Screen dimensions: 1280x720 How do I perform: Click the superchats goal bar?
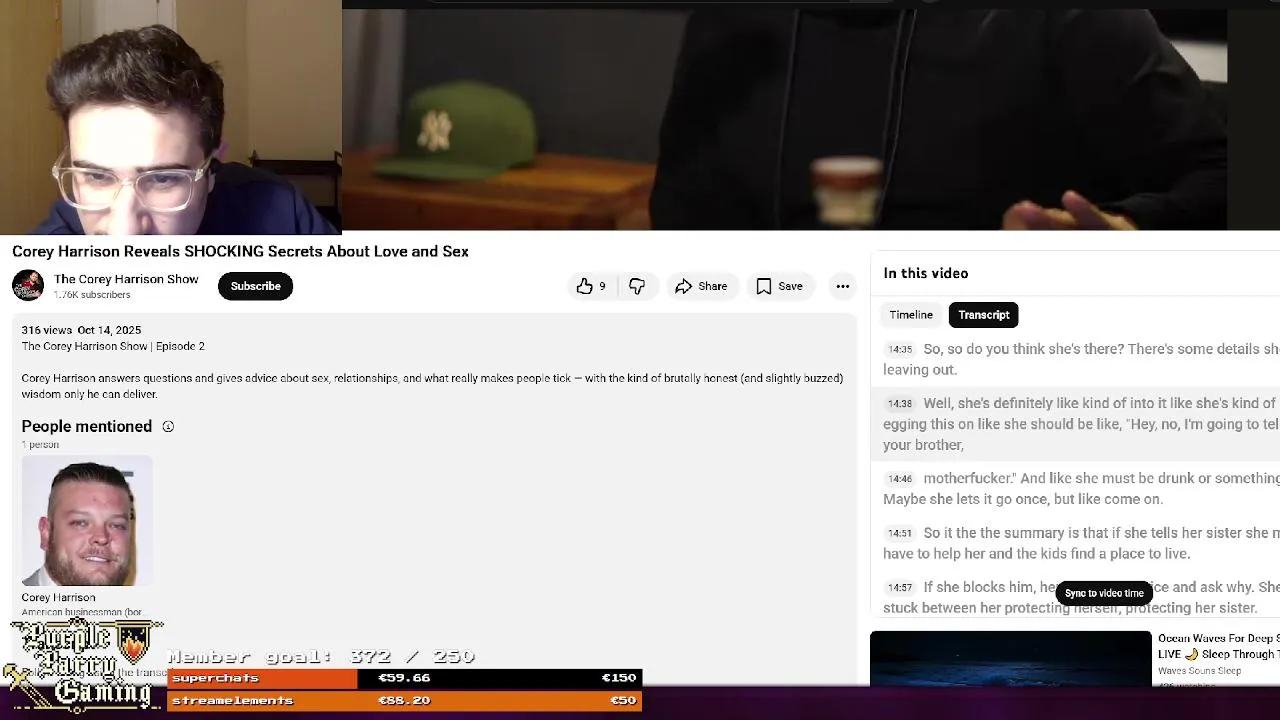point(404,678)
